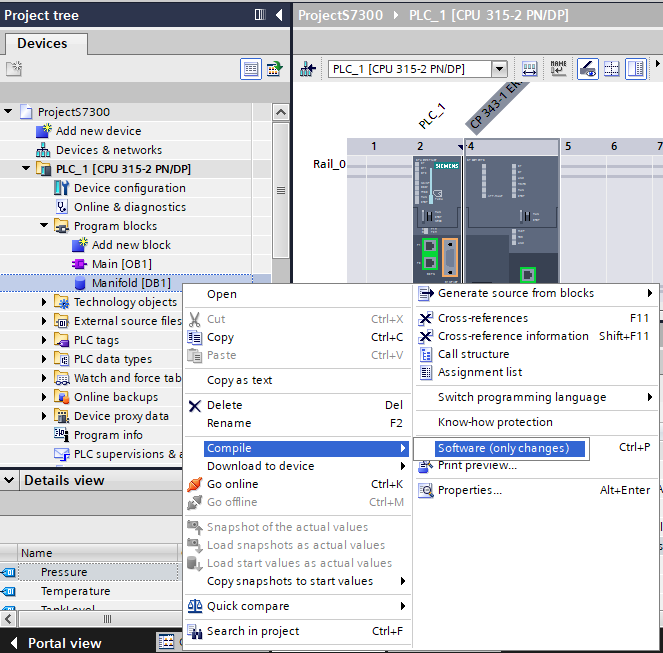Click the list view icon in the project tree toolbar
This screenshot has width=663, height=653.
point(251,69)
